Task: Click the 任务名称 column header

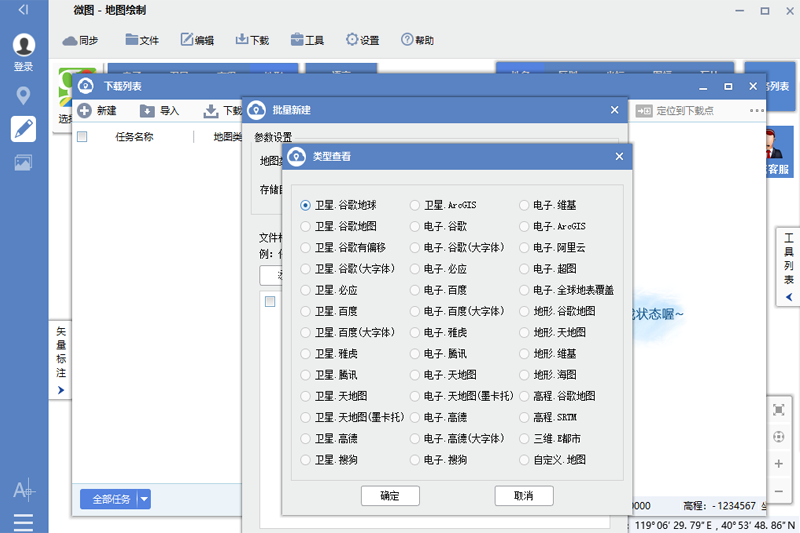Action: [134, 137]
